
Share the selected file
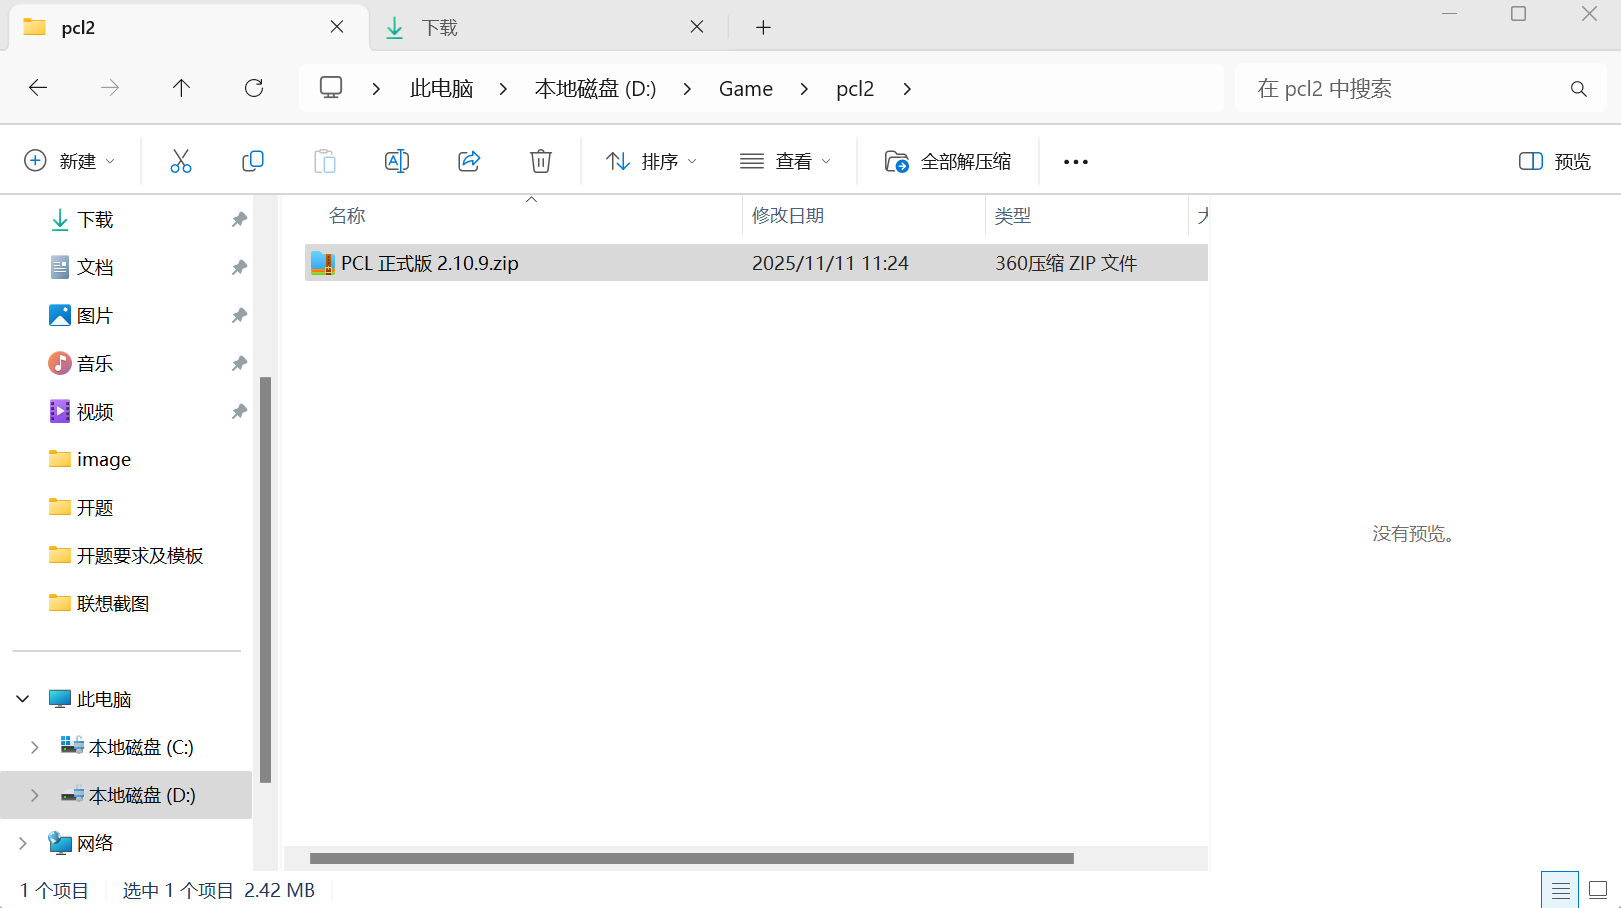click(468, 160)
